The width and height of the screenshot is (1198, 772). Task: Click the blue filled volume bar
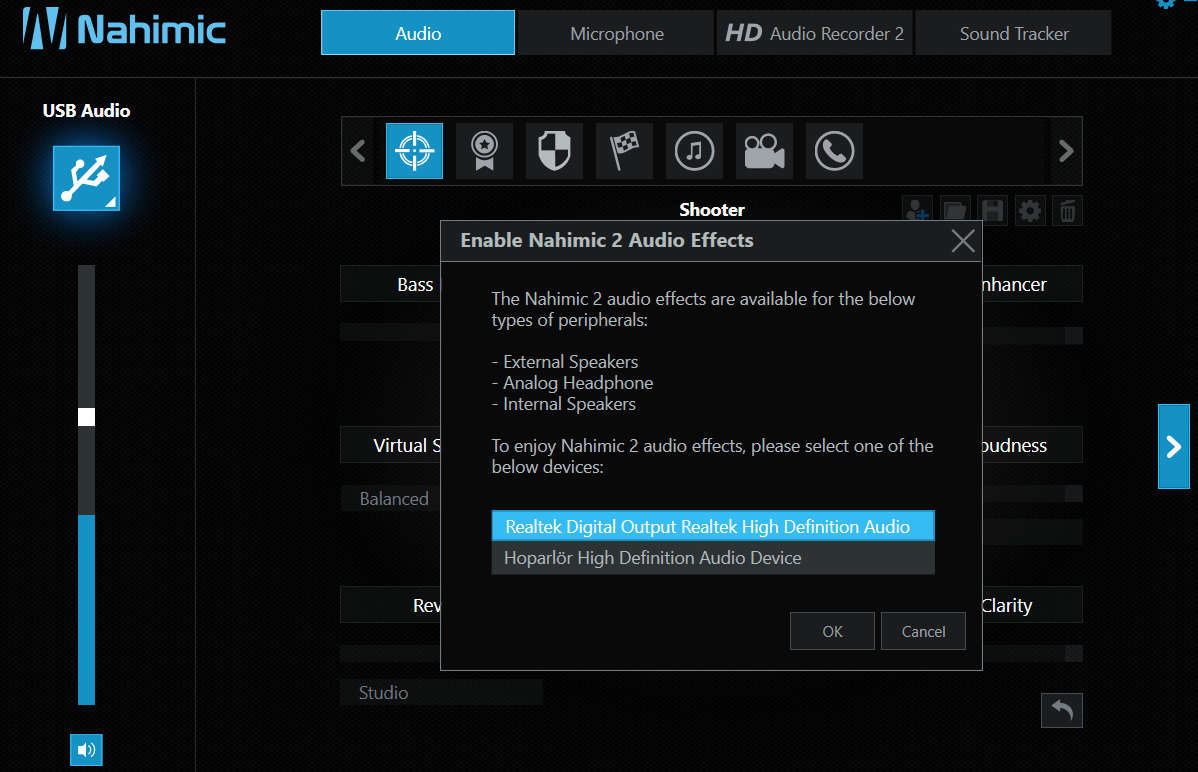[86, 610]
